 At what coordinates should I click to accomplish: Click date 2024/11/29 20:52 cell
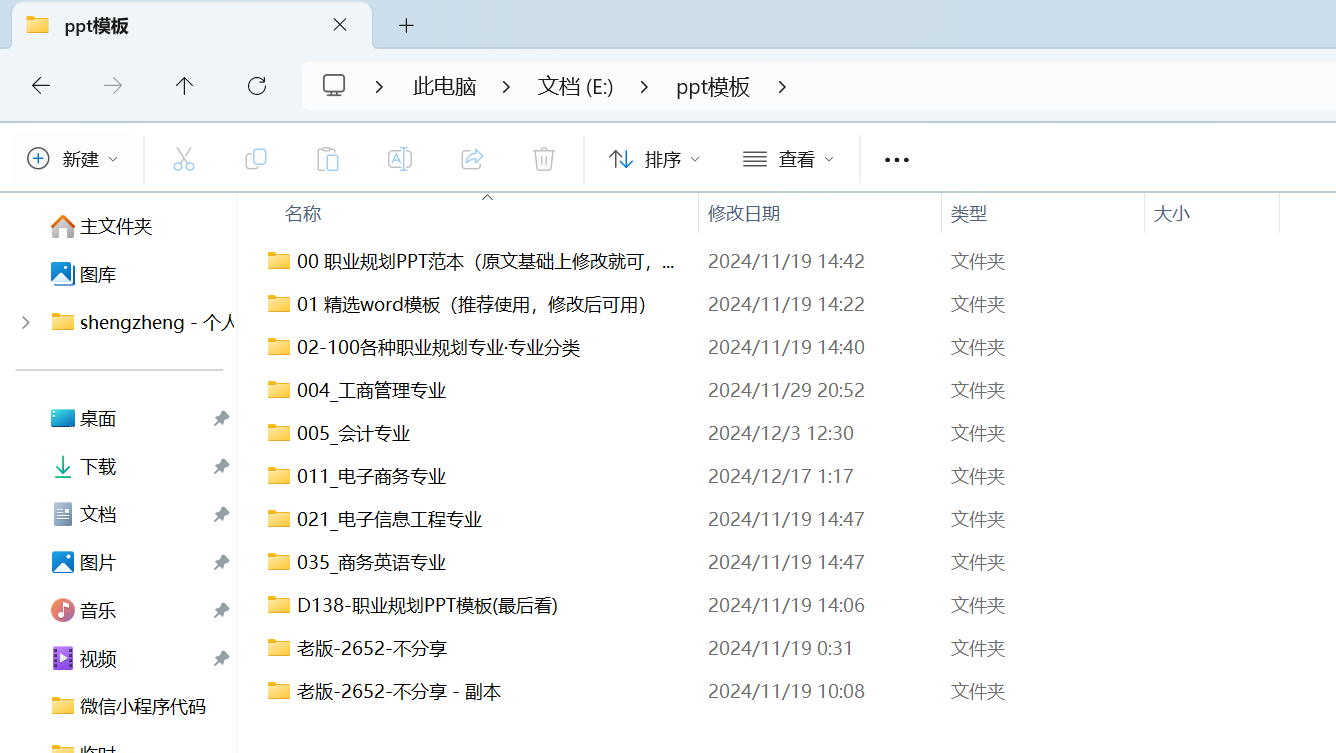786,390
